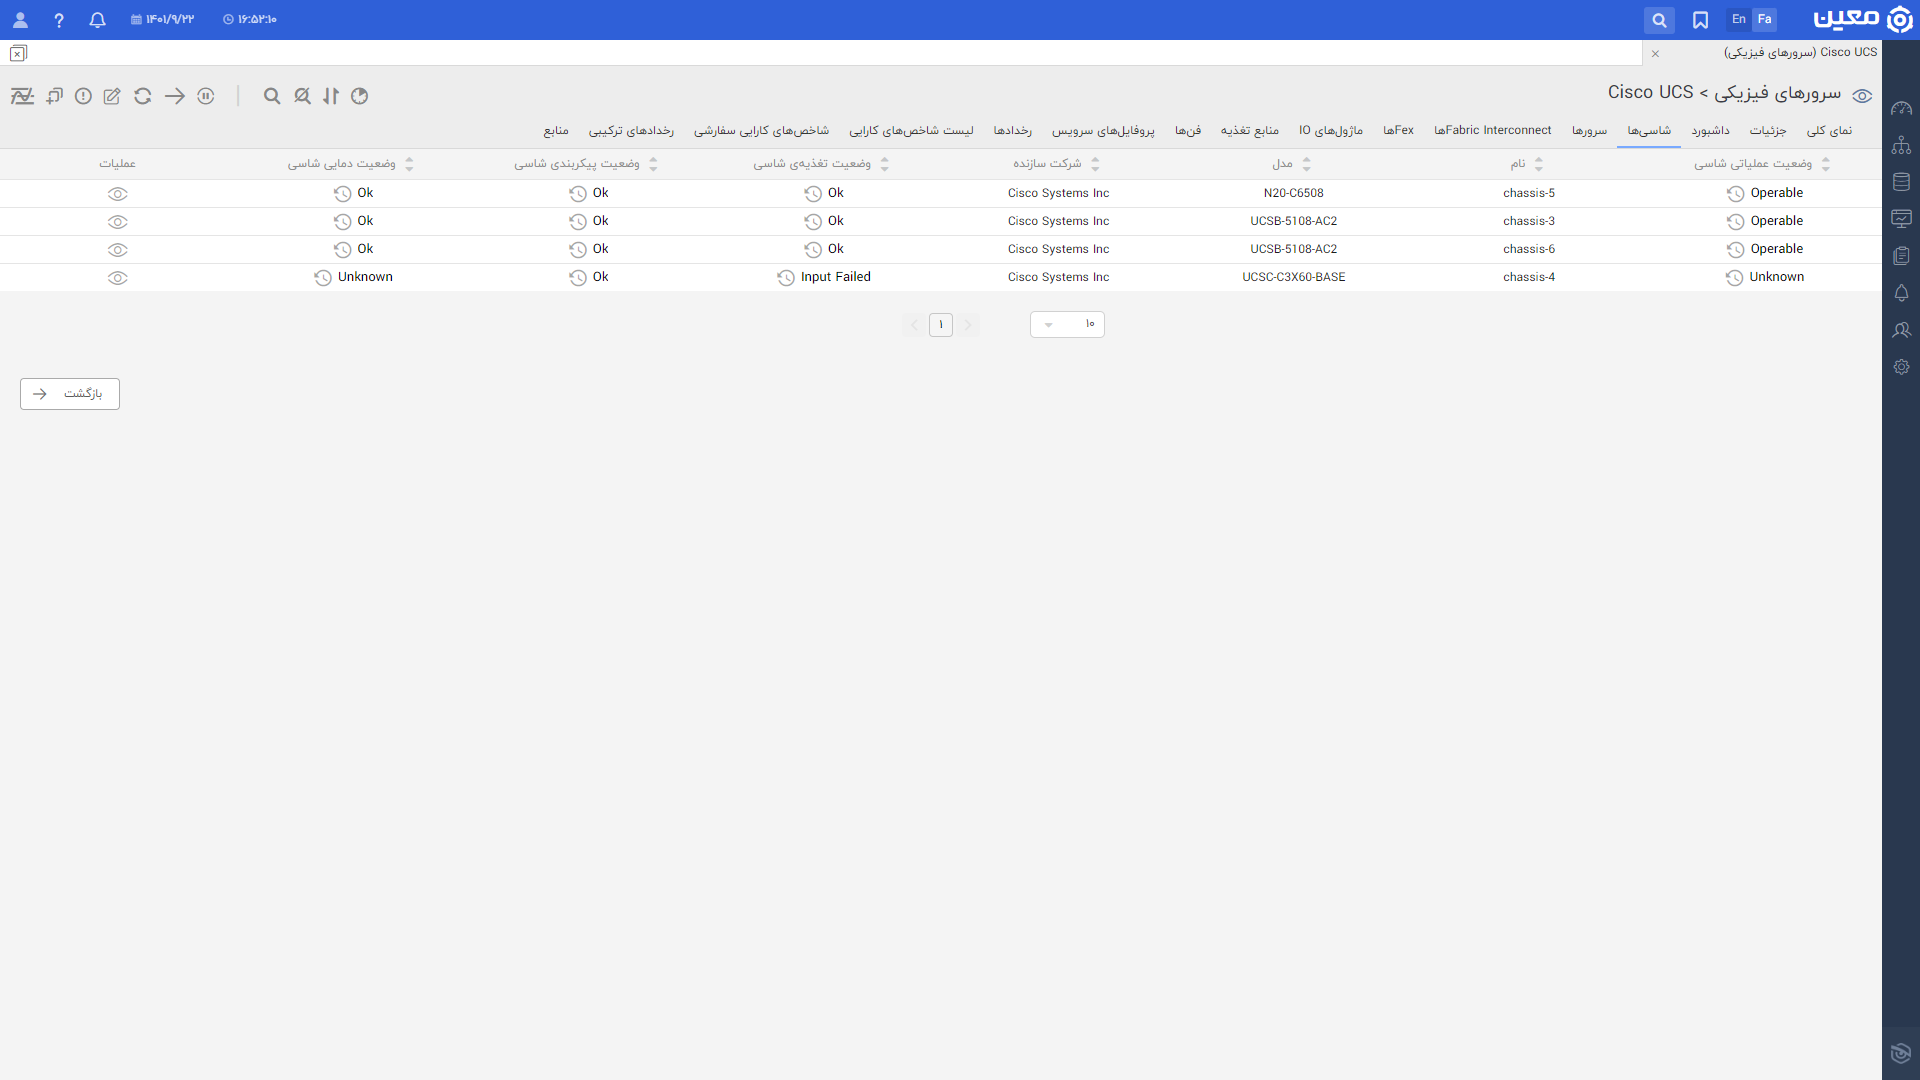Switch to the نمای کلی tab
Viewport: 1920px width, 1080px height.
coord(1829,131)
